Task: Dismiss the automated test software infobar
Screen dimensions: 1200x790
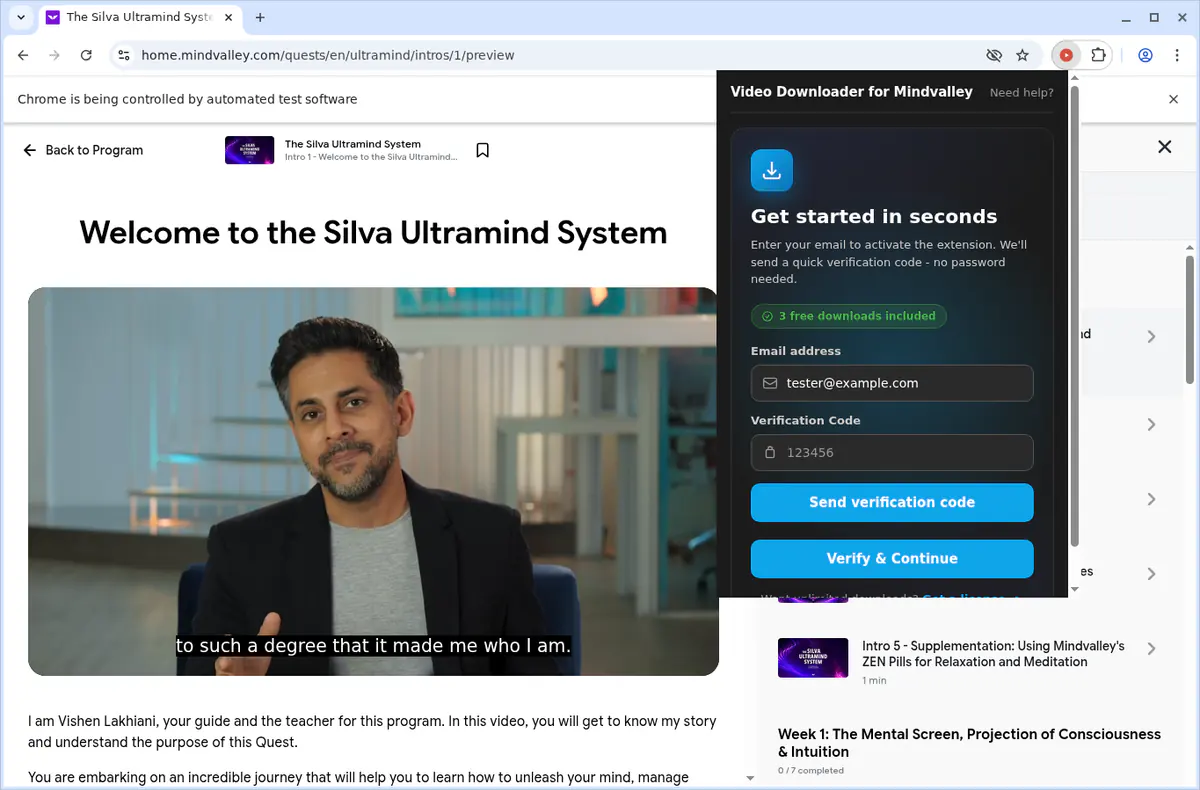Action: click(1174, 99)
